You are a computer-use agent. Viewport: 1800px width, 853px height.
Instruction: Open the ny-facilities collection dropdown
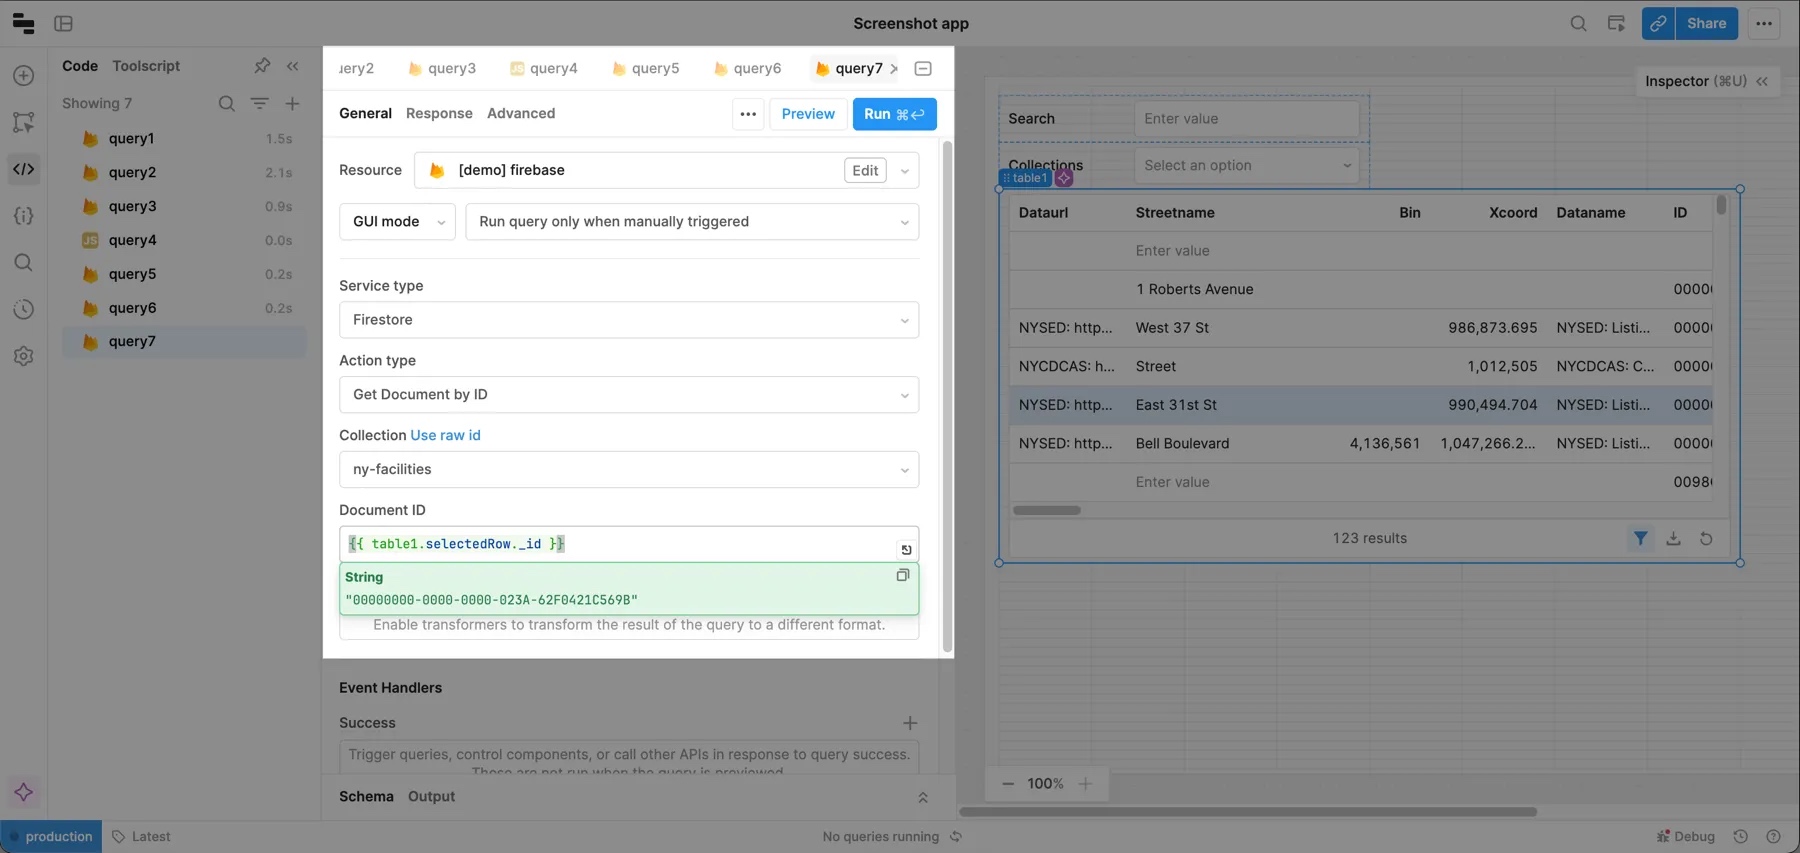click(629, 470)
